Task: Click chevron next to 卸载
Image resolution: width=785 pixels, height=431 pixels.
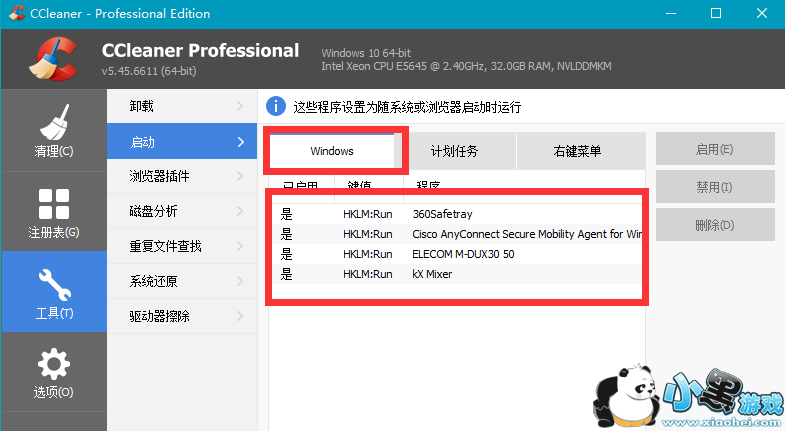Action: (x=240, y=106)
